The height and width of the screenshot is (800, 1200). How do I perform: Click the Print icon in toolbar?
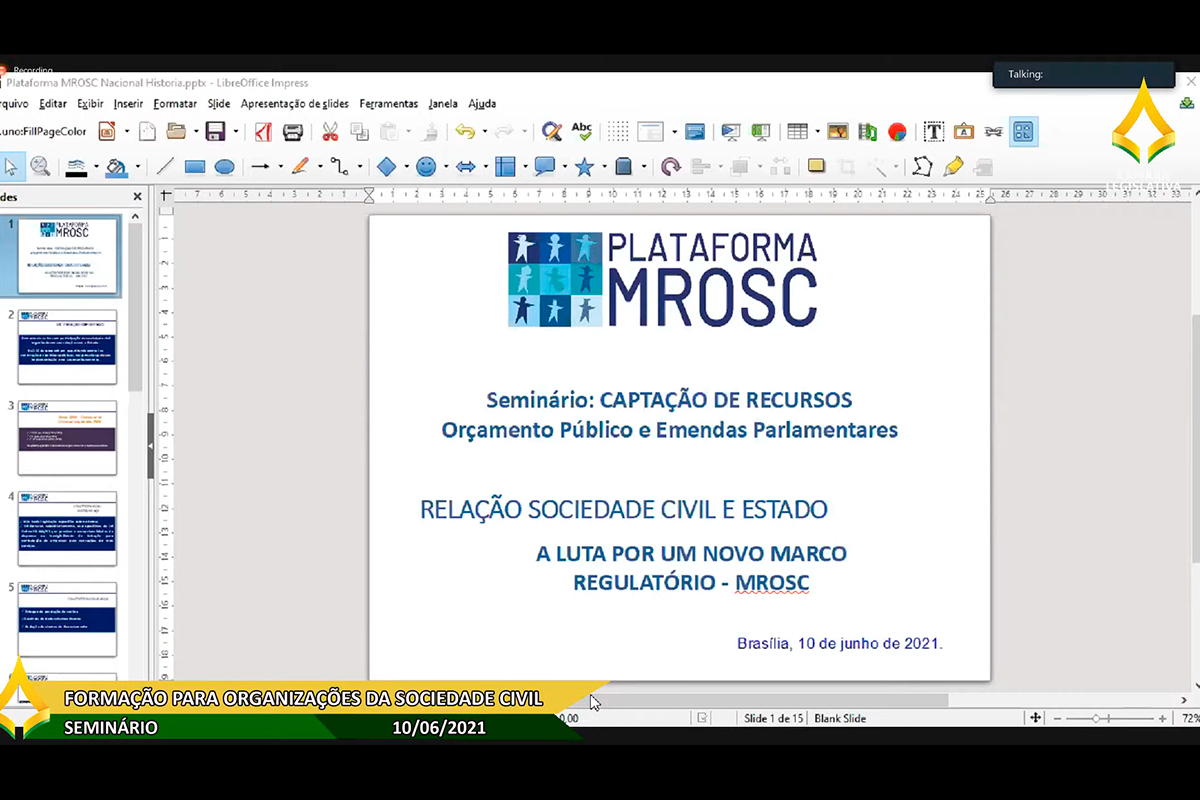(x=293, y=132)
